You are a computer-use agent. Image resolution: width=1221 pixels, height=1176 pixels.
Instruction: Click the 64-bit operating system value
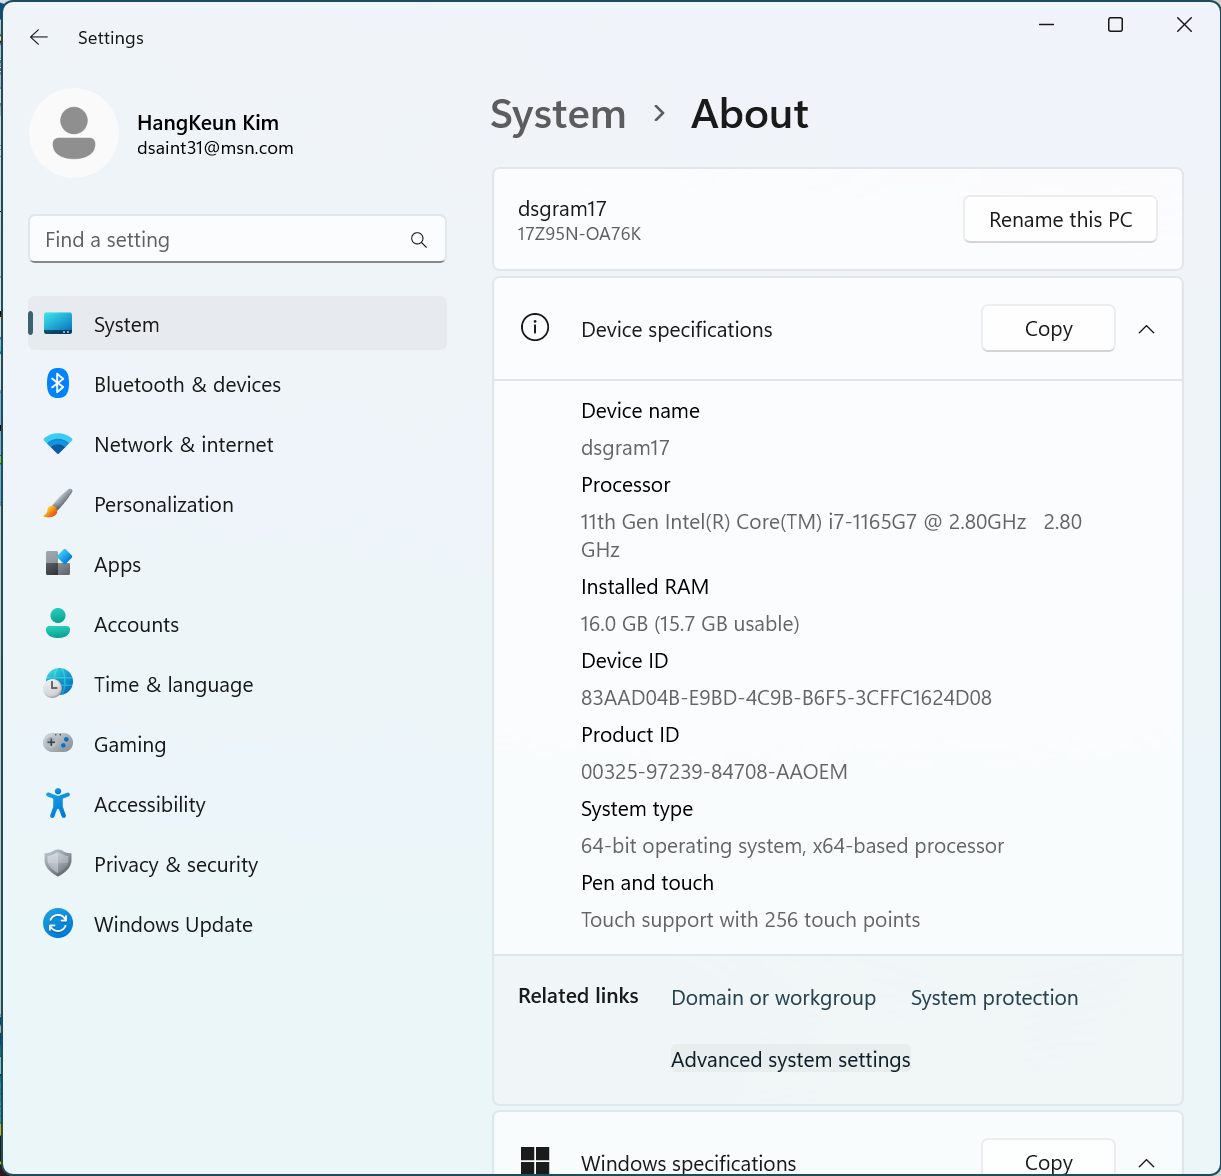pos(792,846)
